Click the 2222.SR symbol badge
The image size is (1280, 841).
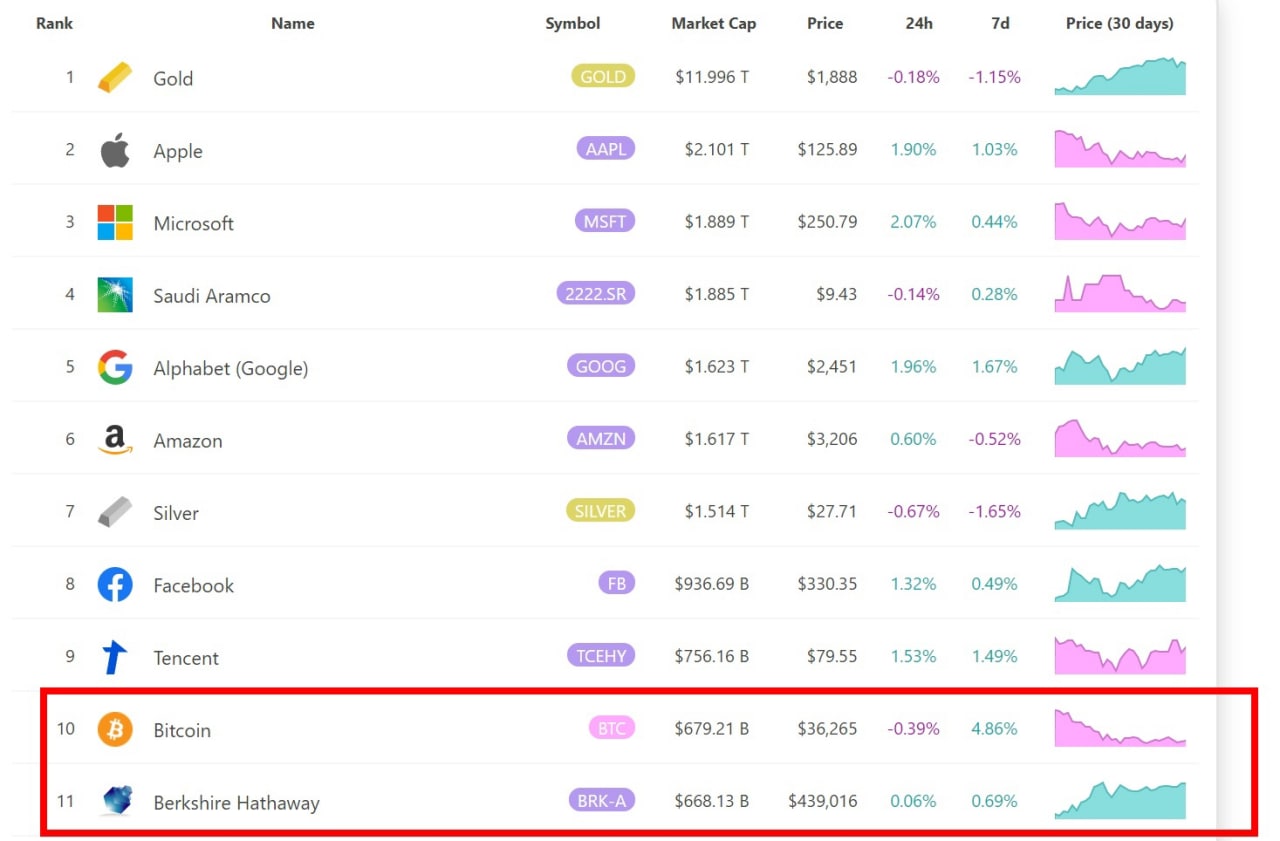click(x=595, y=293)
